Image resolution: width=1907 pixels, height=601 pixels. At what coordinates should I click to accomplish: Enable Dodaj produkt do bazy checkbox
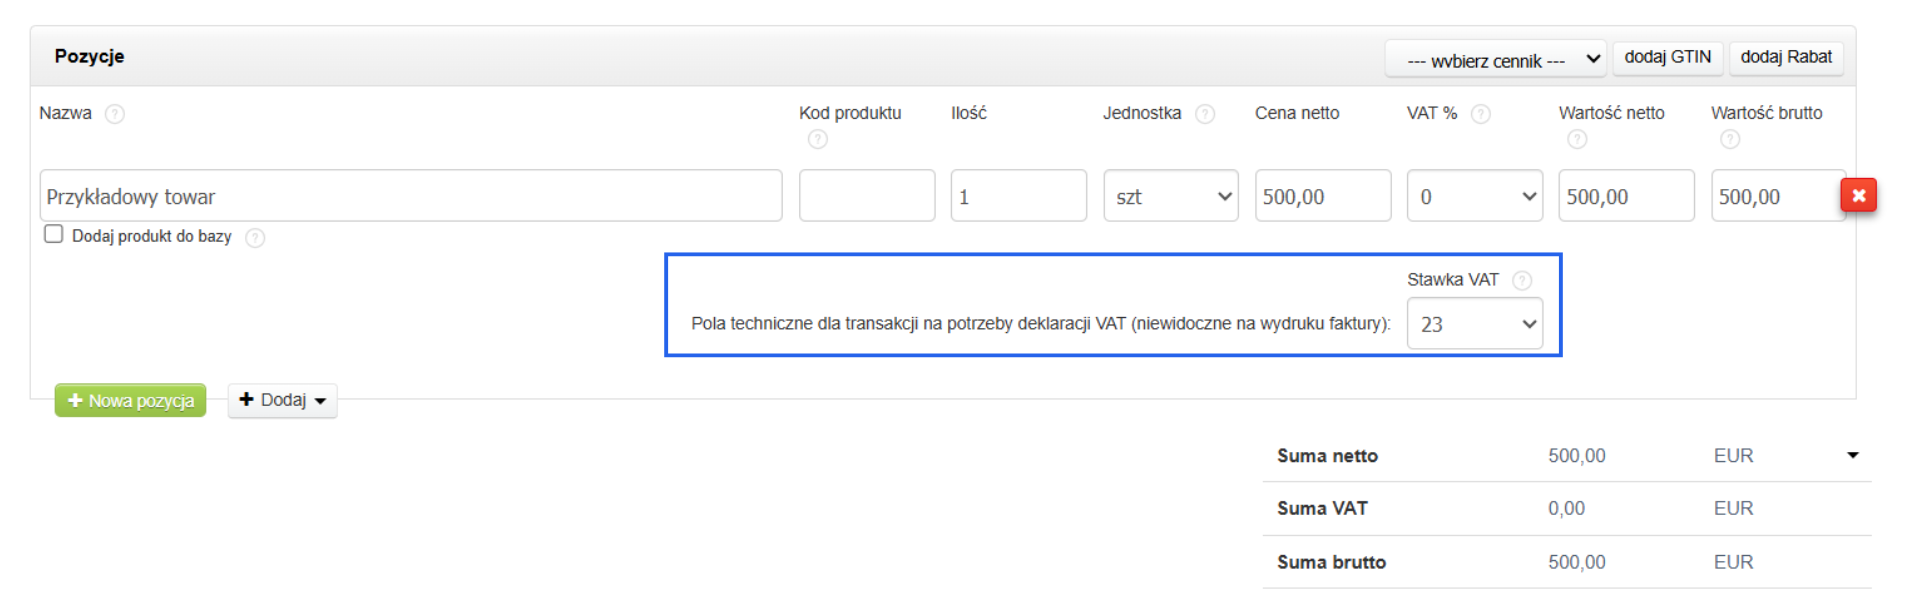point(54,234)
